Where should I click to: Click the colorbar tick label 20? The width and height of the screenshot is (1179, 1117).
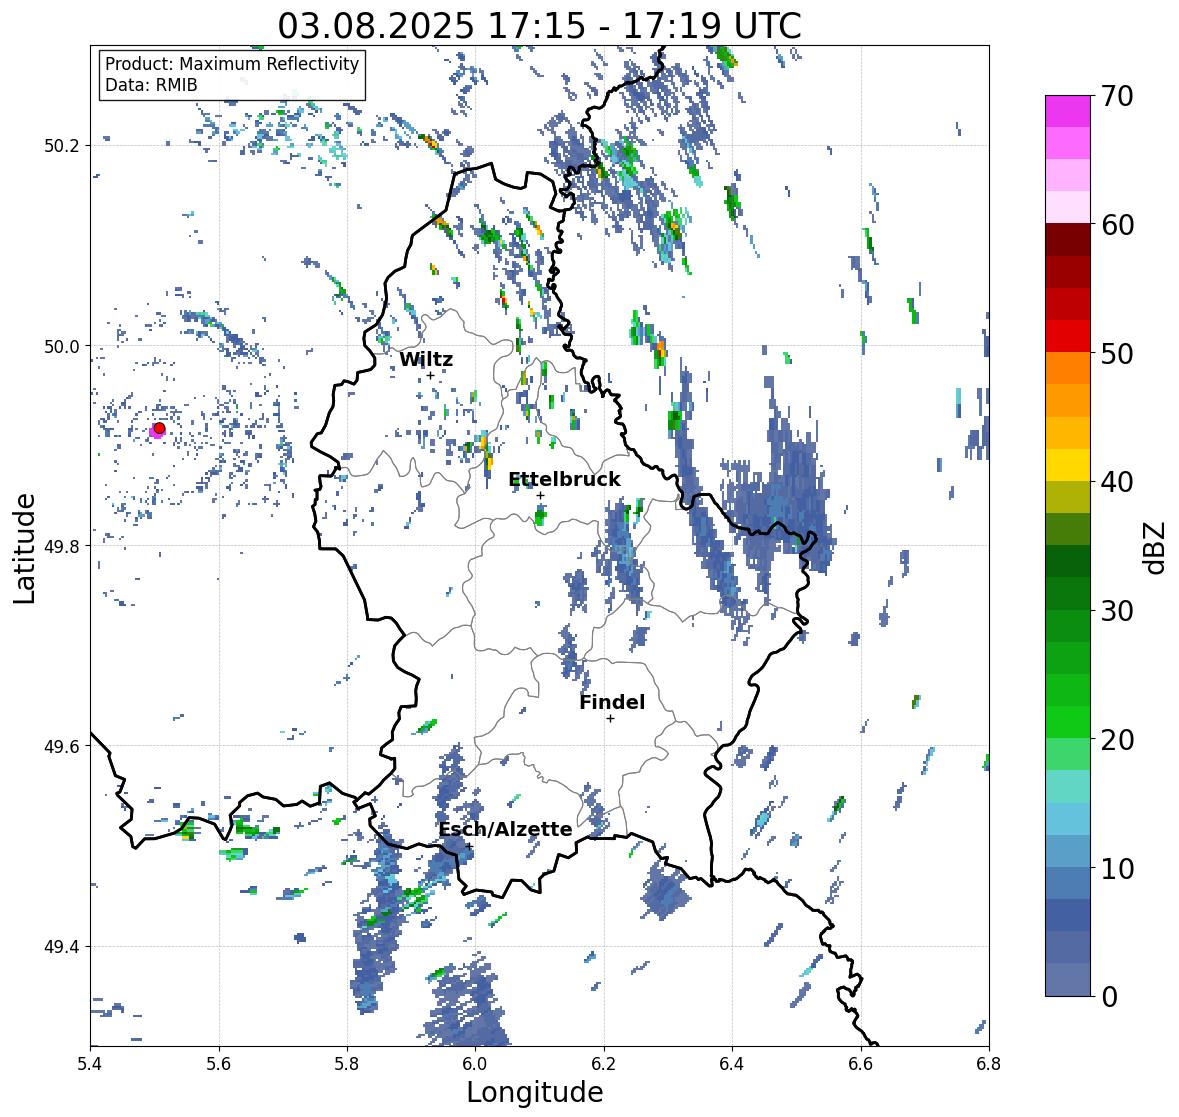click(x=1117, y=740)
